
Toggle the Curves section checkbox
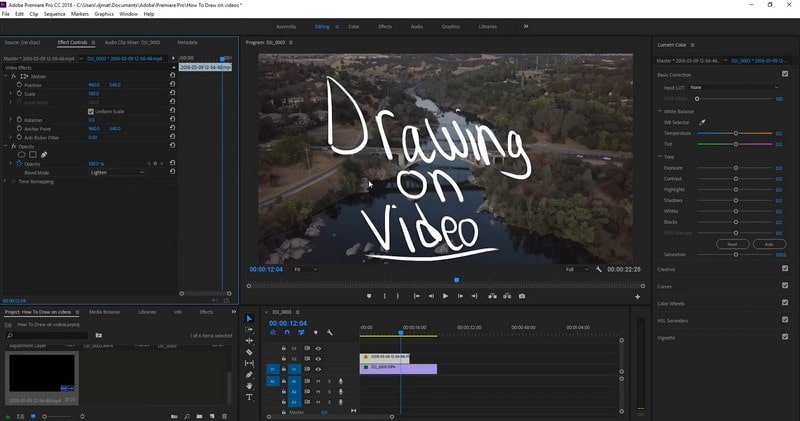point(783,283)
